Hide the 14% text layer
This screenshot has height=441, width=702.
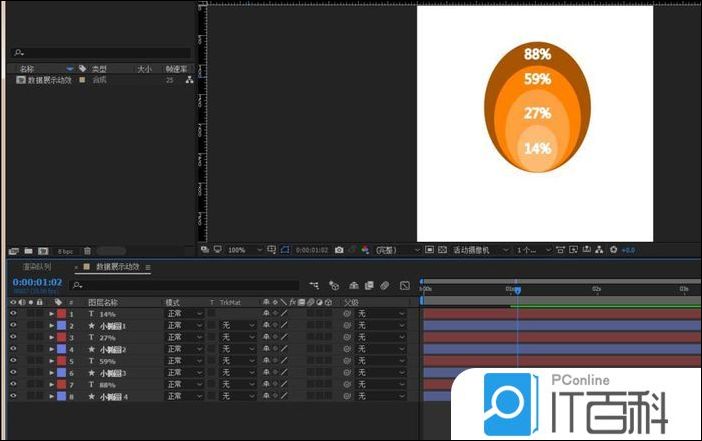click(x=13, y=314)
